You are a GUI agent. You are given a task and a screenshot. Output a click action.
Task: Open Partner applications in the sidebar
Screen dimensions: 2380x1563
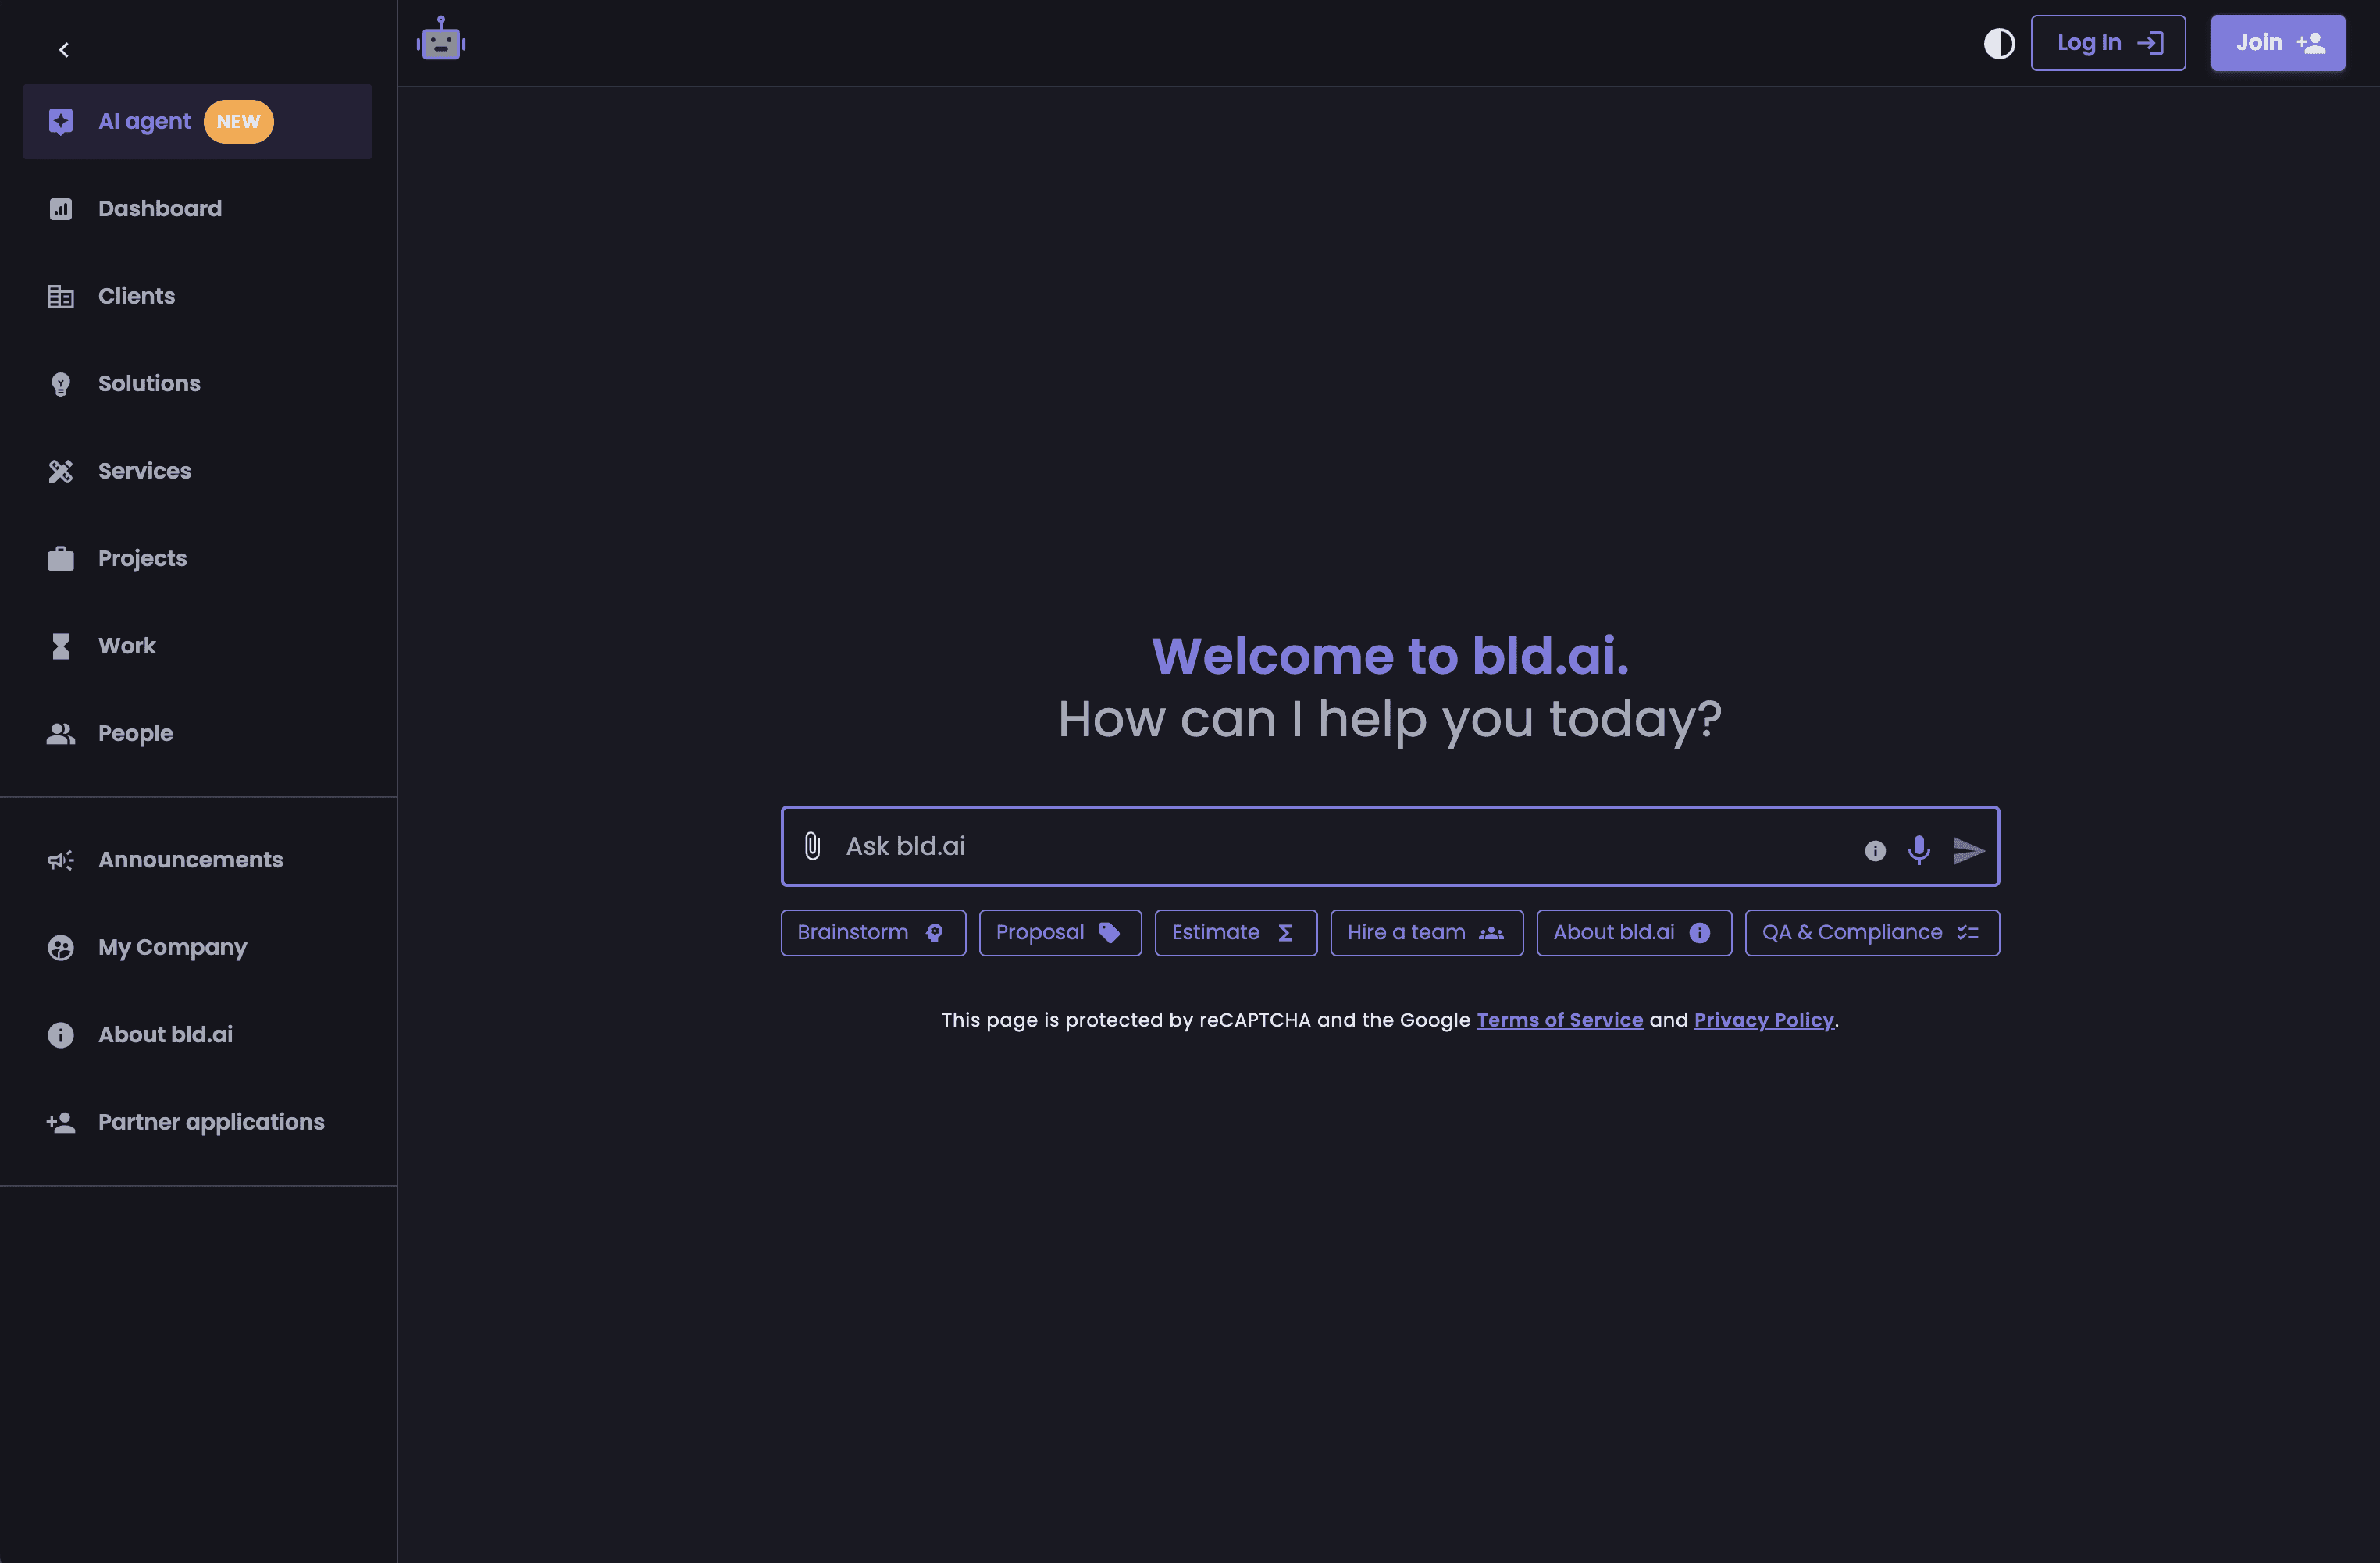click(x=197, y=1122)
